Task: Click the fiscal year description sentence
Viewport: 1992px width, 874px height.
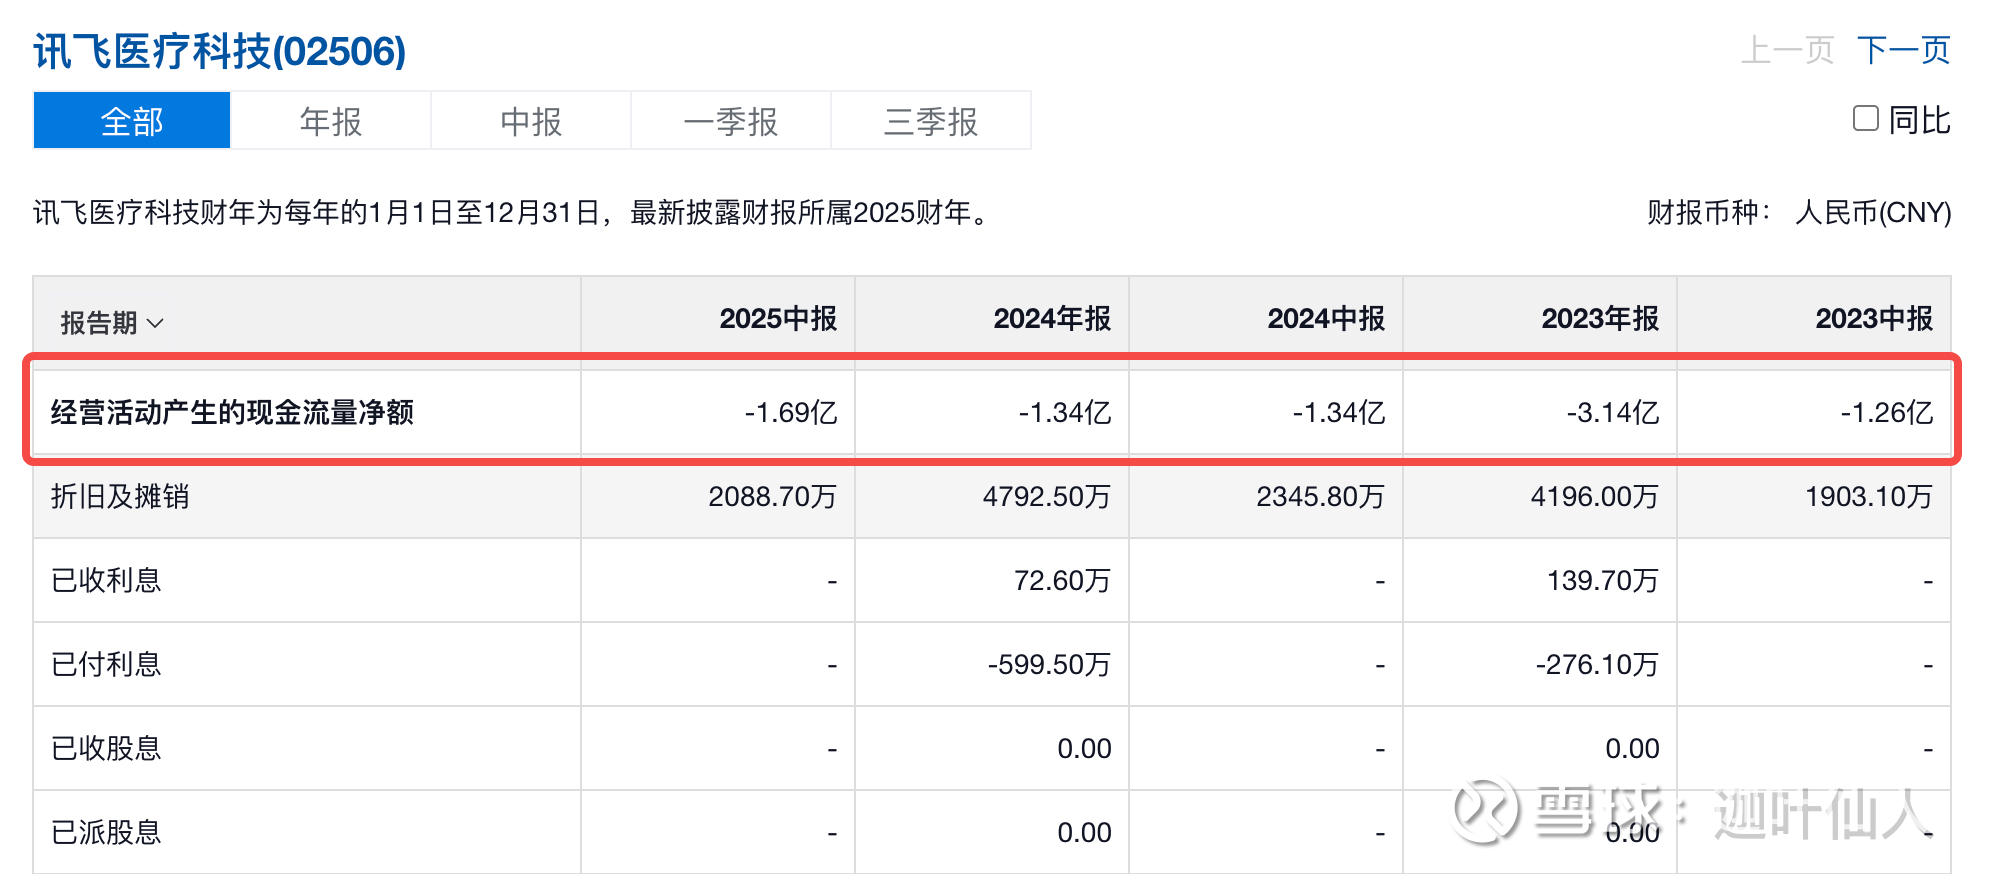Action: coord(512,212)
